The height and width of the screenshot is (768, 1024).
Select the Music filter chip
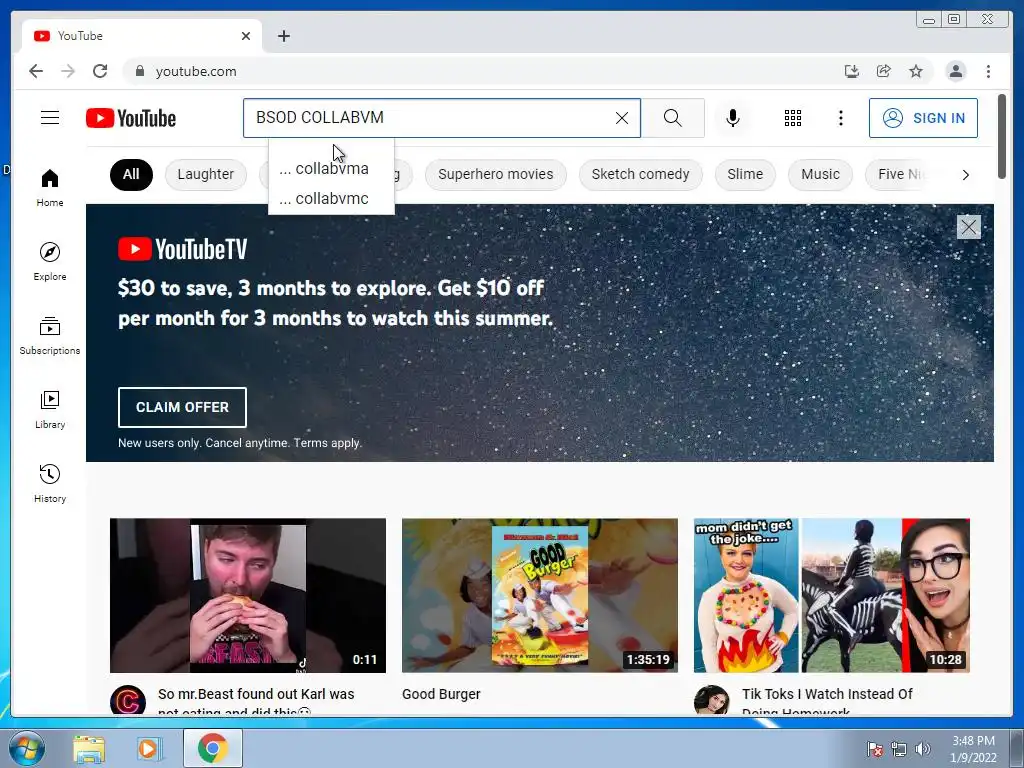click(x=820, y=174)
